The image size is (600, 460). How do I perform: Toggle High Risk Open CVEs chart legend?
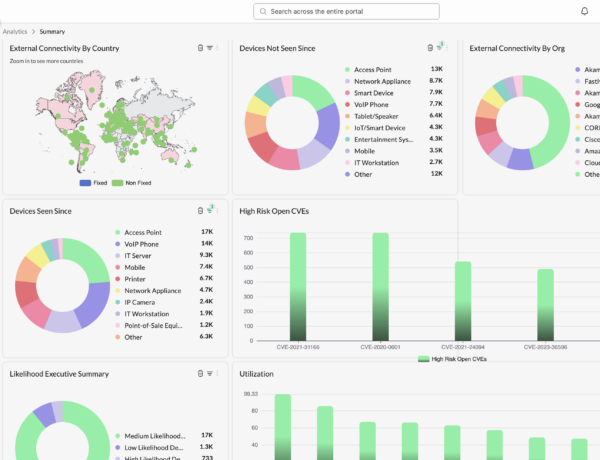pos(452,359)
